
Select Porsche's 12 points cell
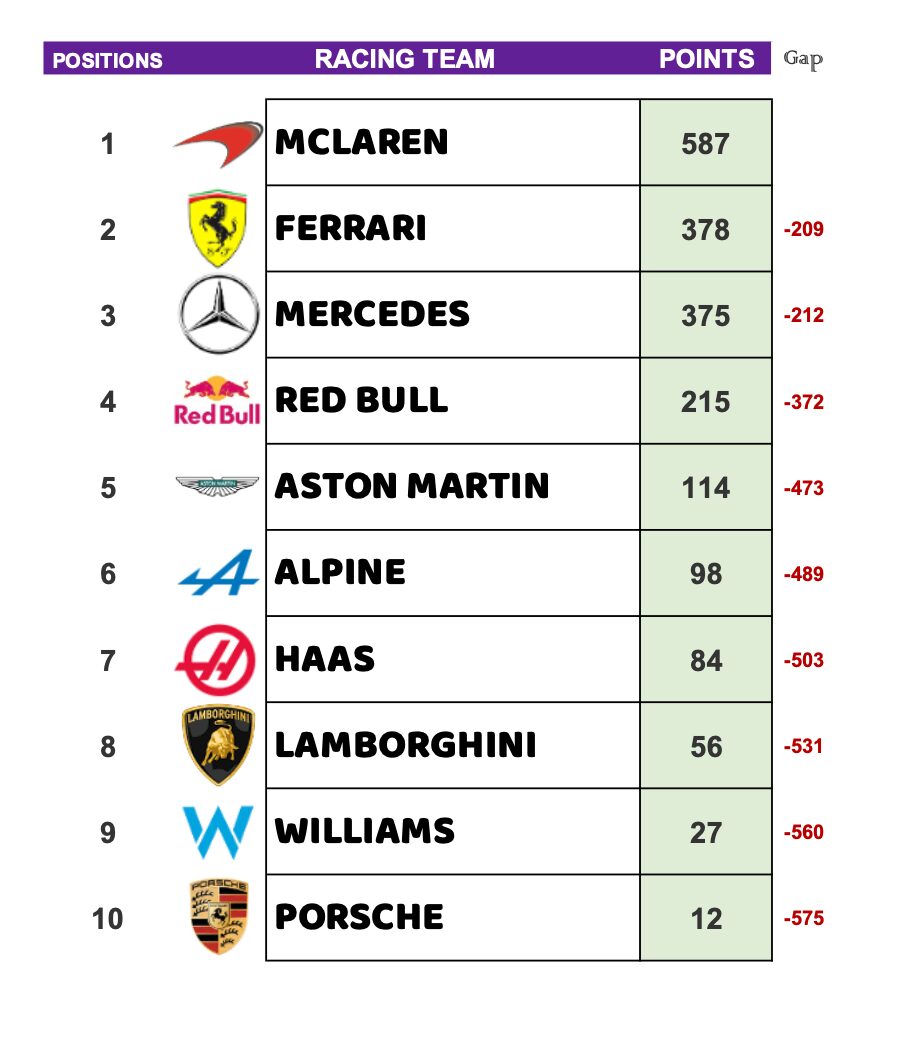point(706,918)
